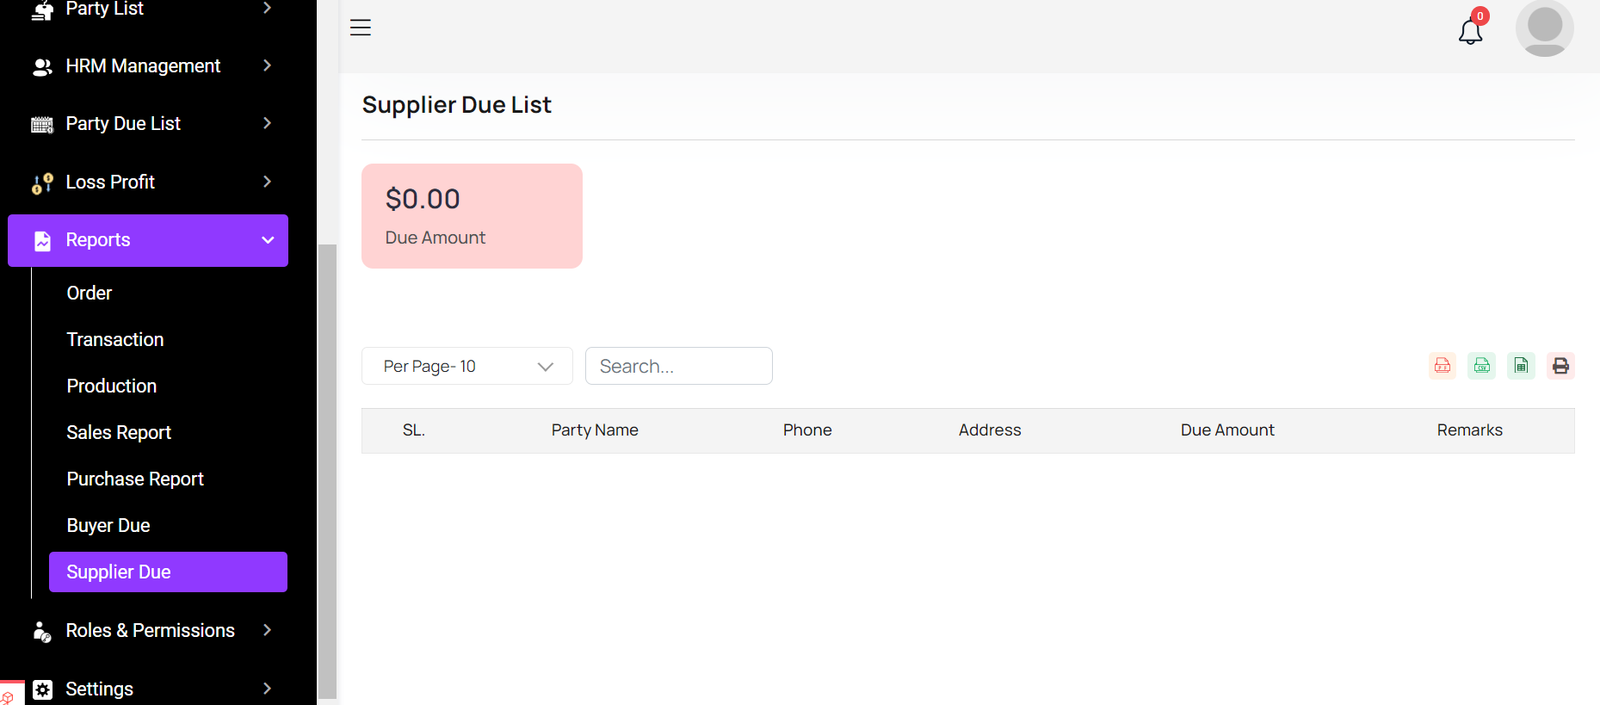
Task: Click the Search input field
Action: point(678,366)
